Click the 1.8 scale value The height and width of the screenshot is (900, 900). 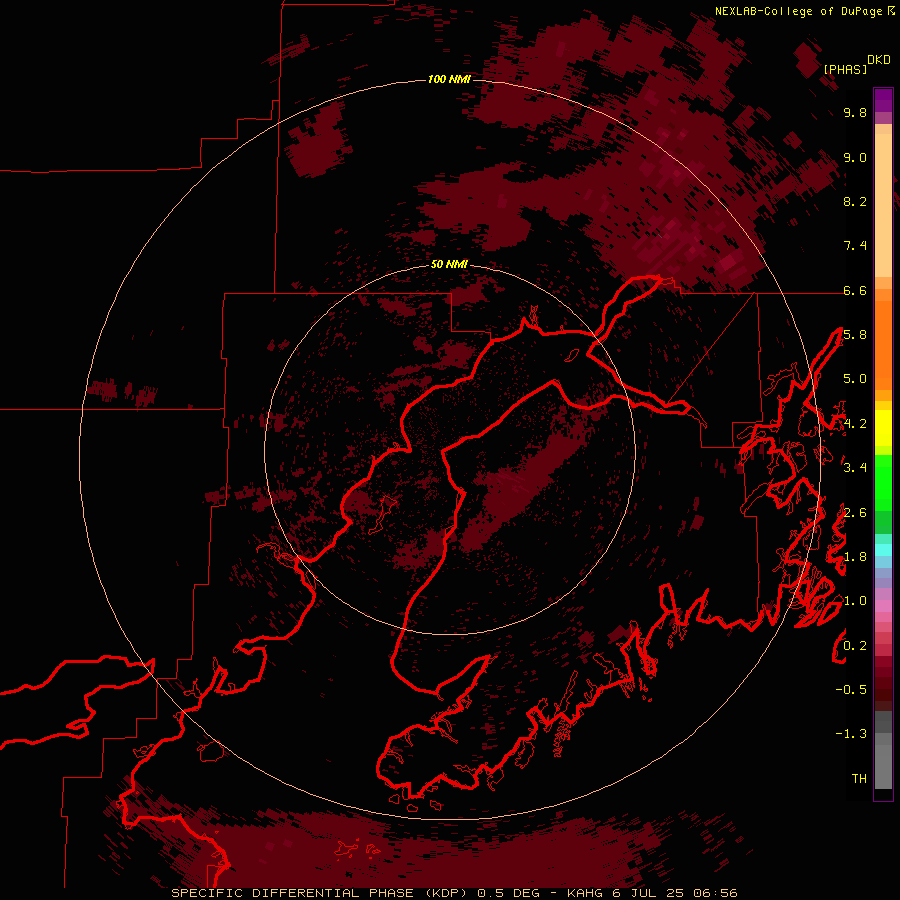(x=855, y=557)
